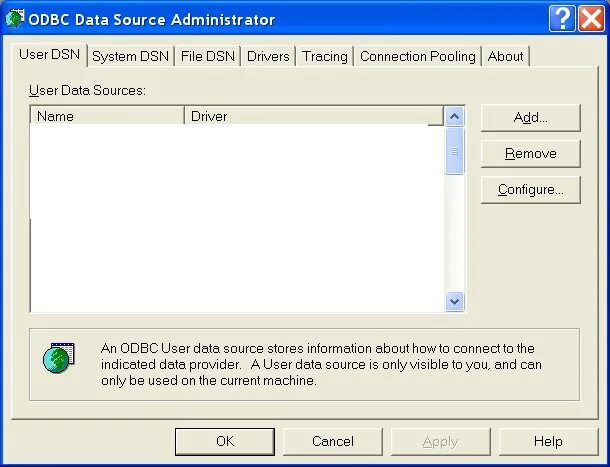This screenshot has height=467, width=610.
Task: Switch to the System DSN tab
Action: click(x=130, y=57)
